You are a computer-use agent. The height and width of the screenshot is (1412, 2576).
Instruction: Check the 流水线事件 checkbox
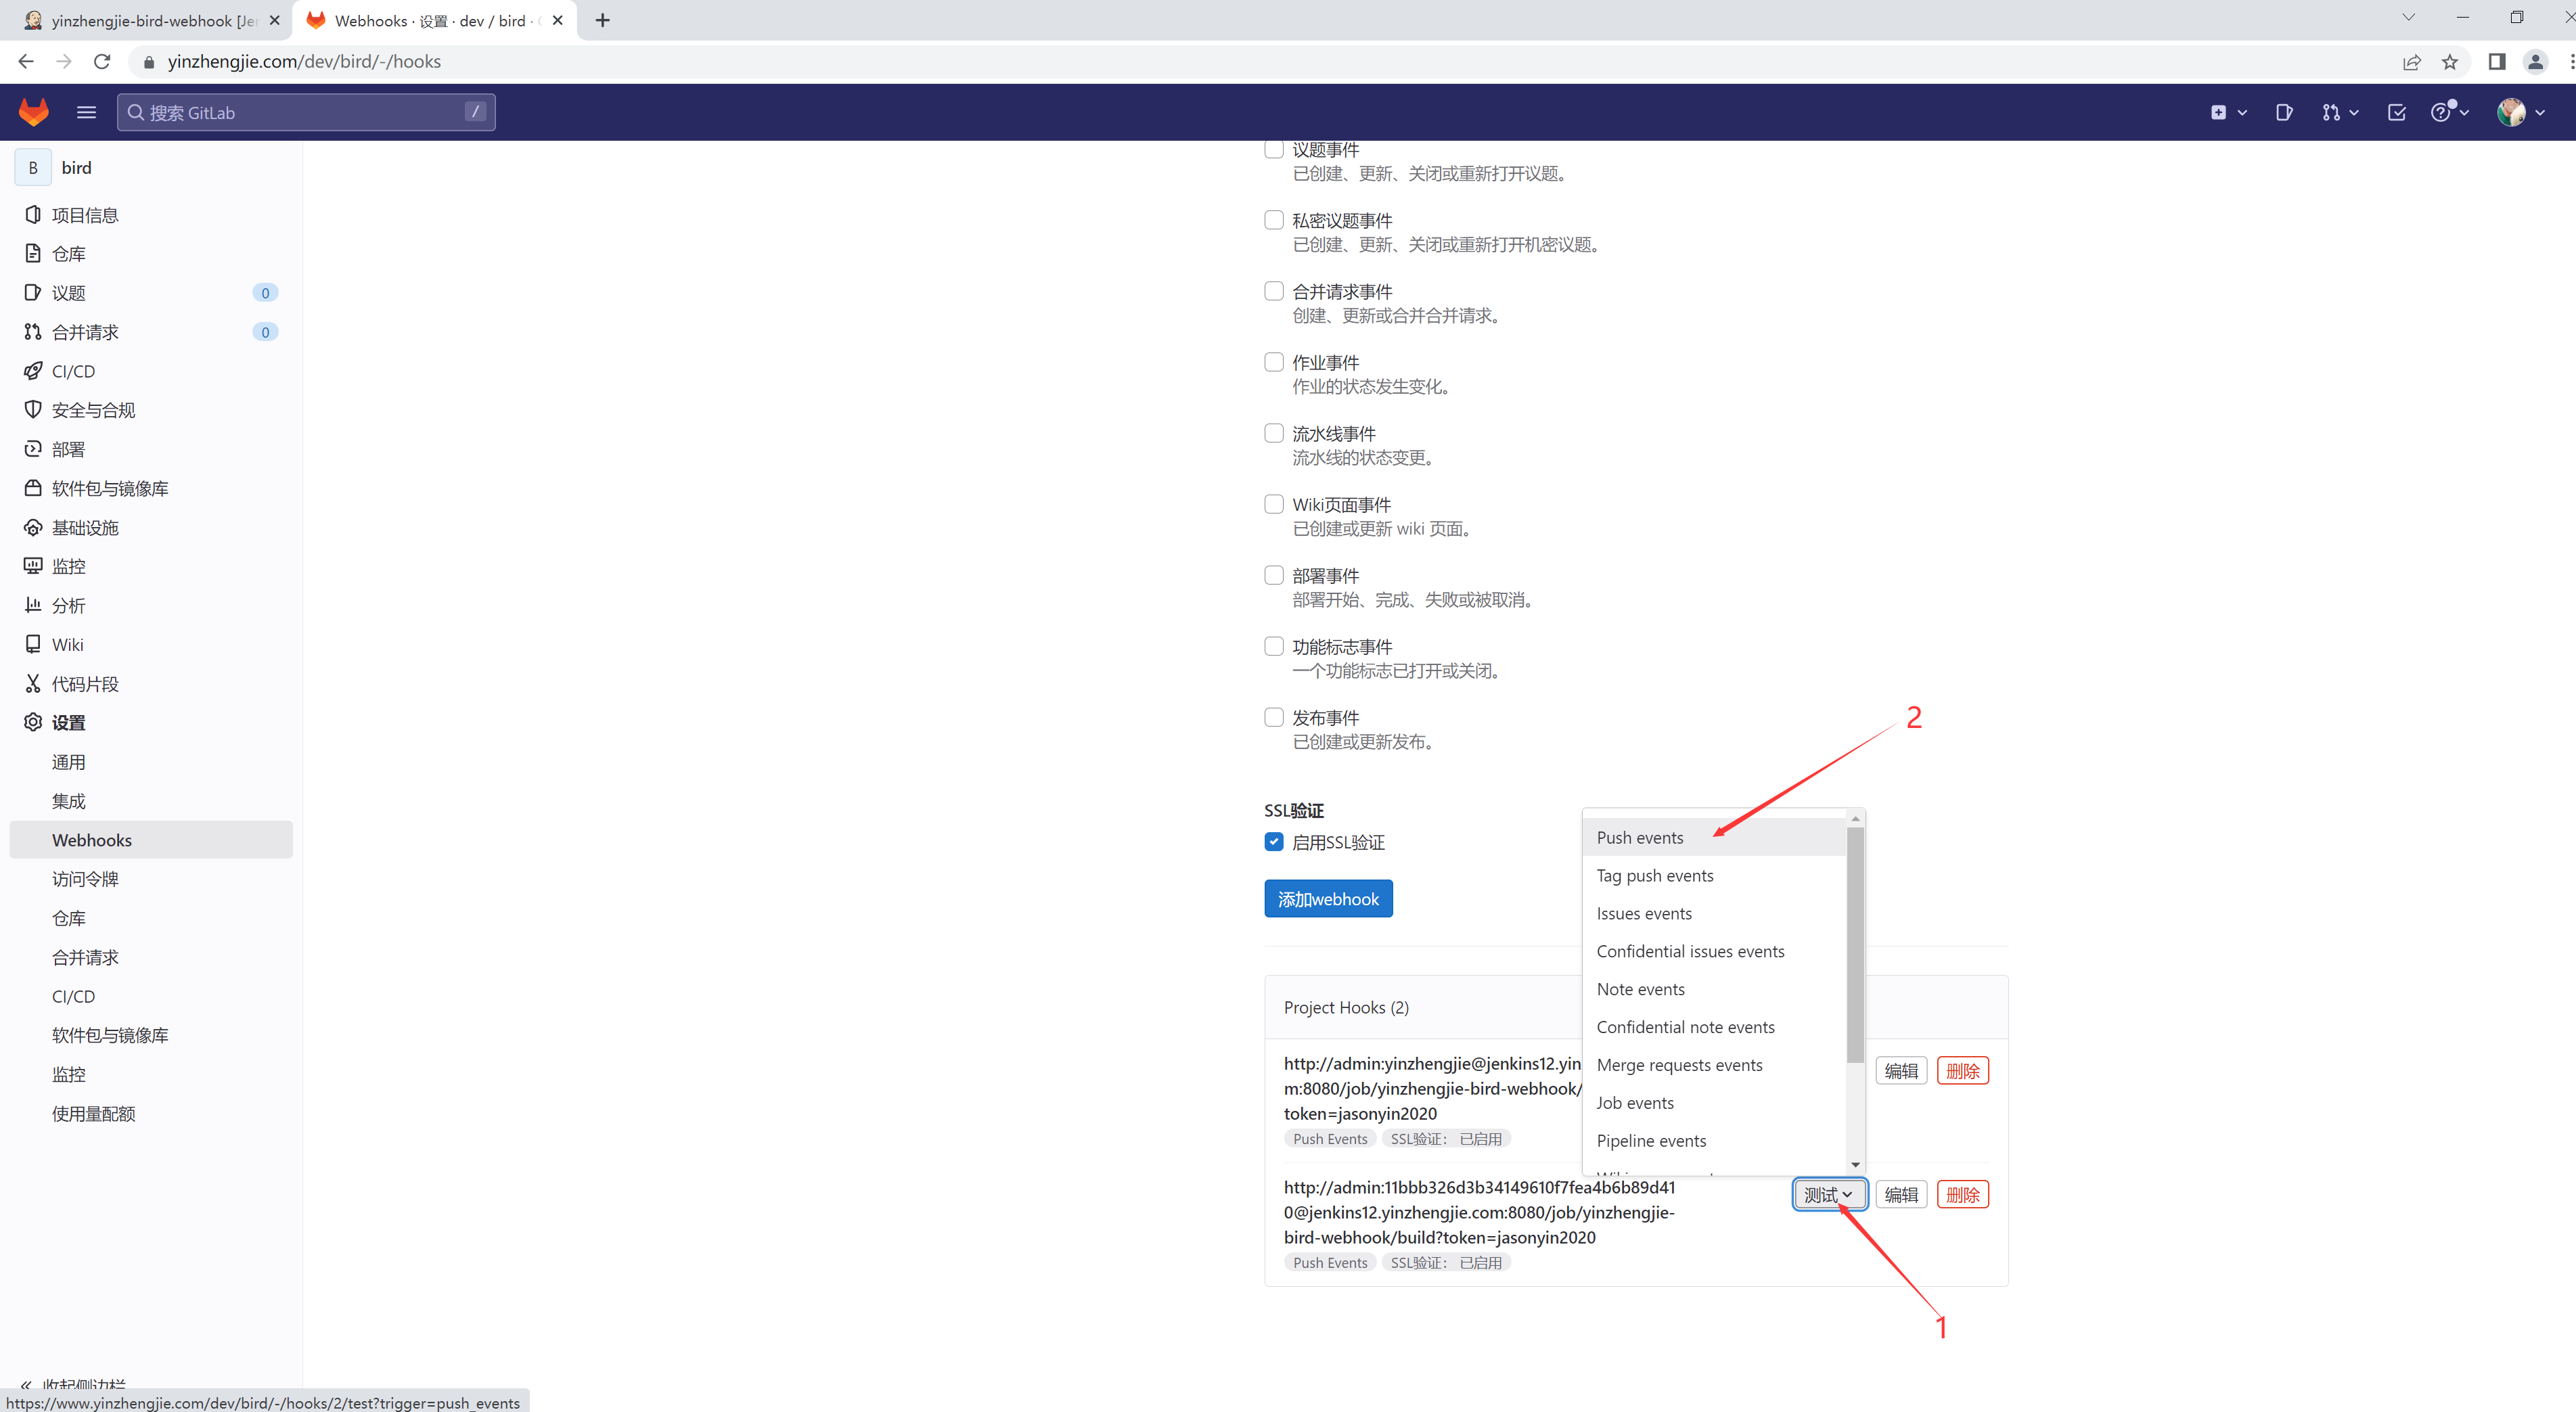(1274, 433)
